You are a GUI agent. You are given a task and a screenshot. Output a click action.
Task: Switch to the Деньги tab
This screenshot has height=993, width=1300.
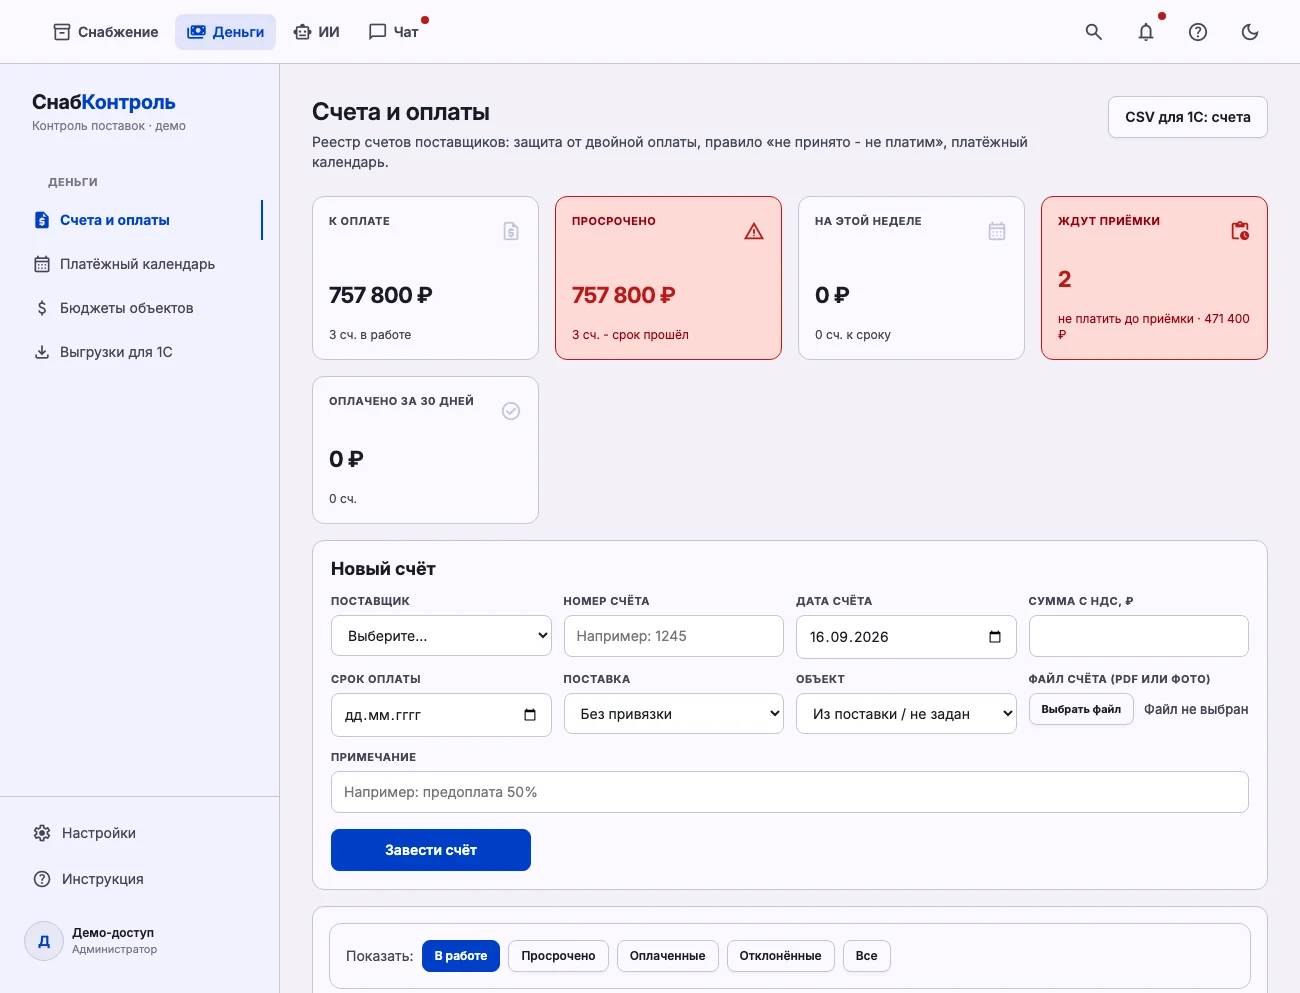click(226, 32)
